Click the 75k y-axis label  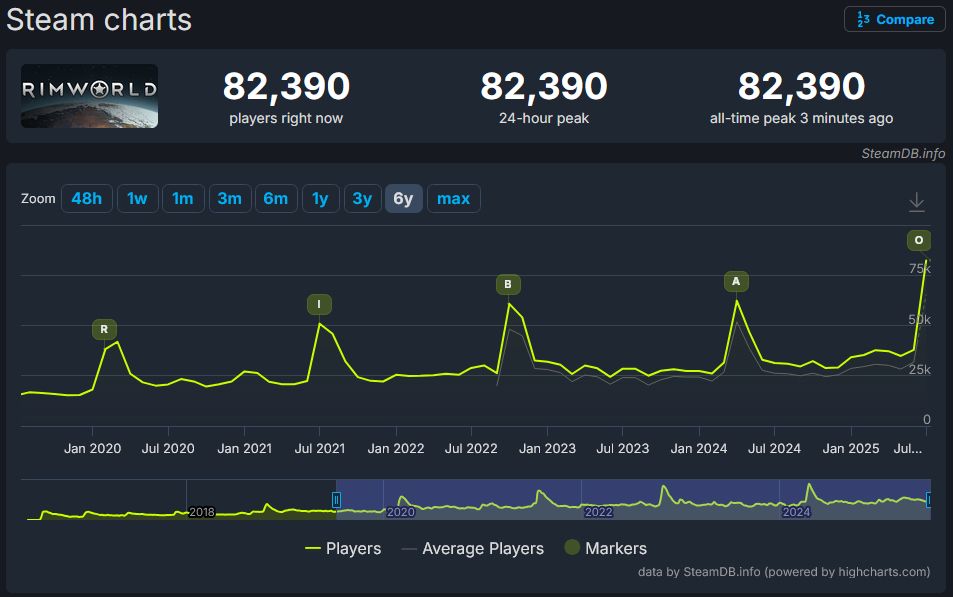click(920, 269)
